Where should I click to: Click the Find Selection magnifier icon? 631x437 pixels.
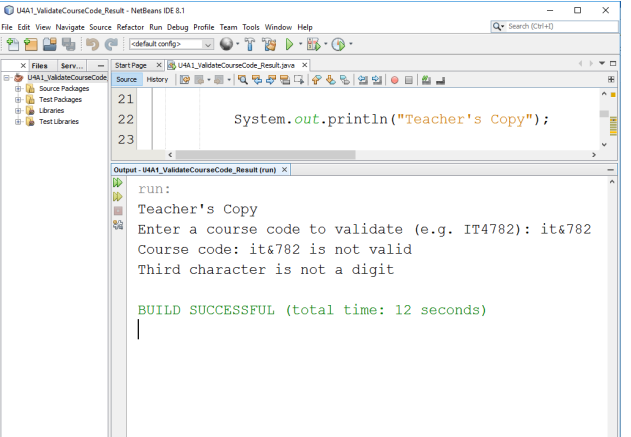tap(242, 80)
